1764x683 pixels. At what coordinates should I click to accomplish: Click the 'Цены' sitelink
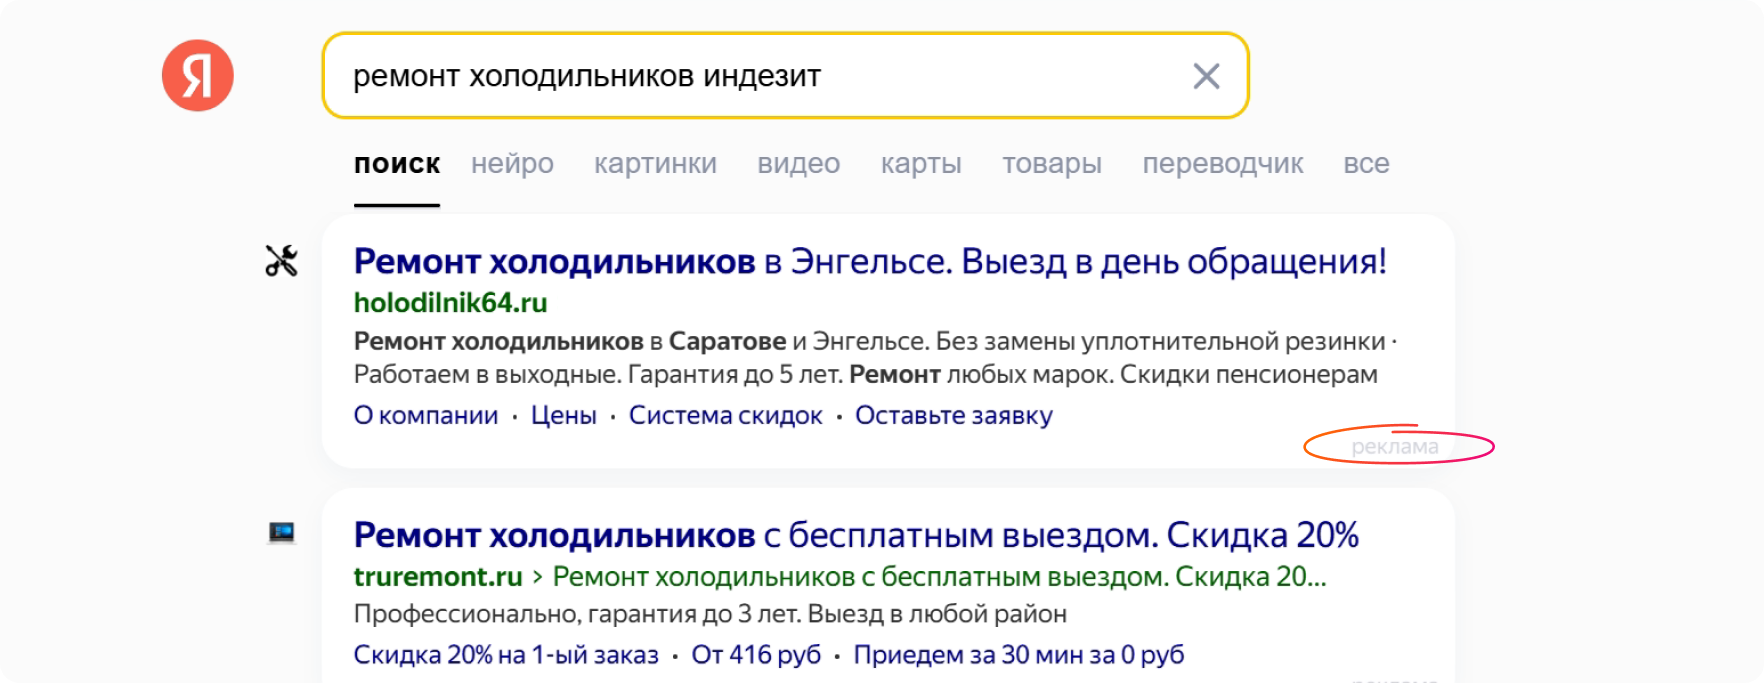[x=563, y=416]
